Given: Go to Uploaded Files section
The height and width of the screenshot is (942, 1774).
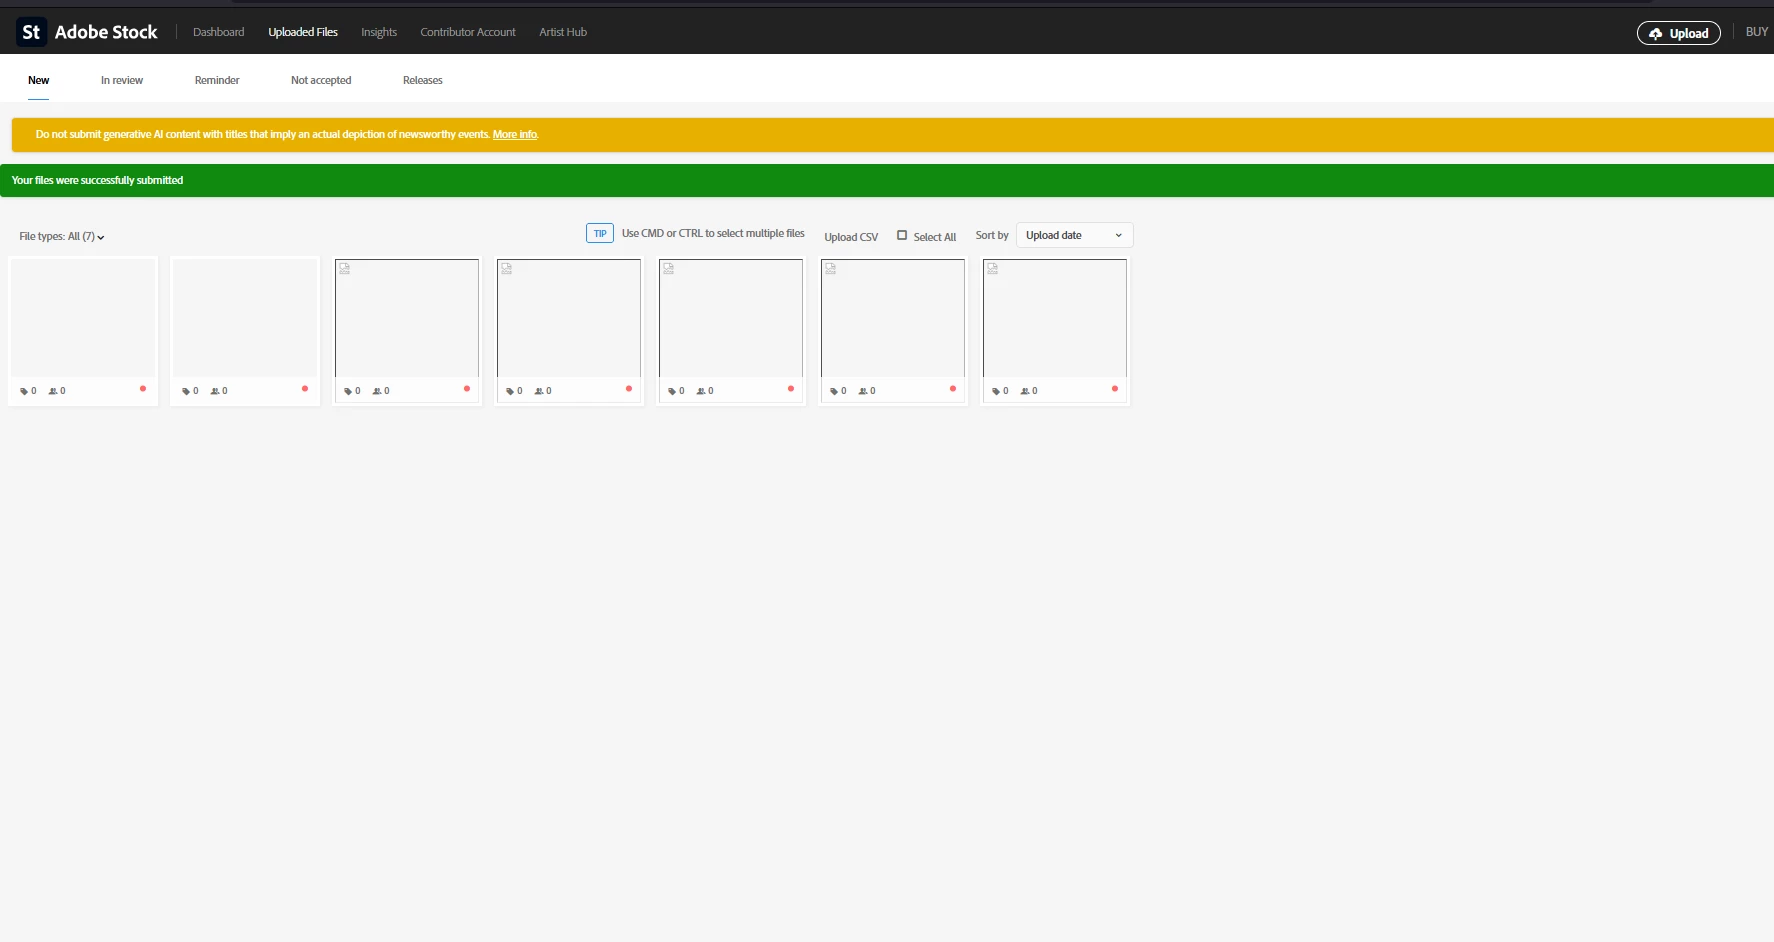Looking at the screenshot, I should point(303,32).
